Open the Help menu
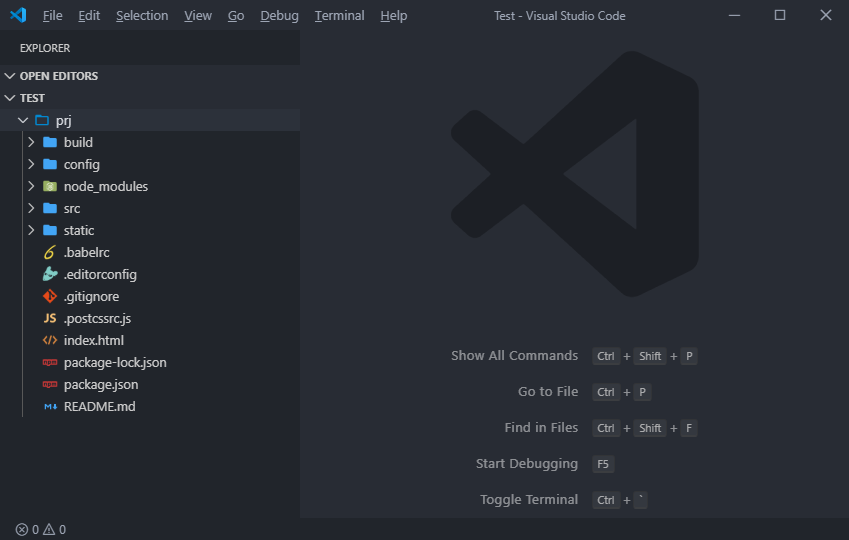The height and width of the screenshot is (540, 849). (x=394, y=16)
